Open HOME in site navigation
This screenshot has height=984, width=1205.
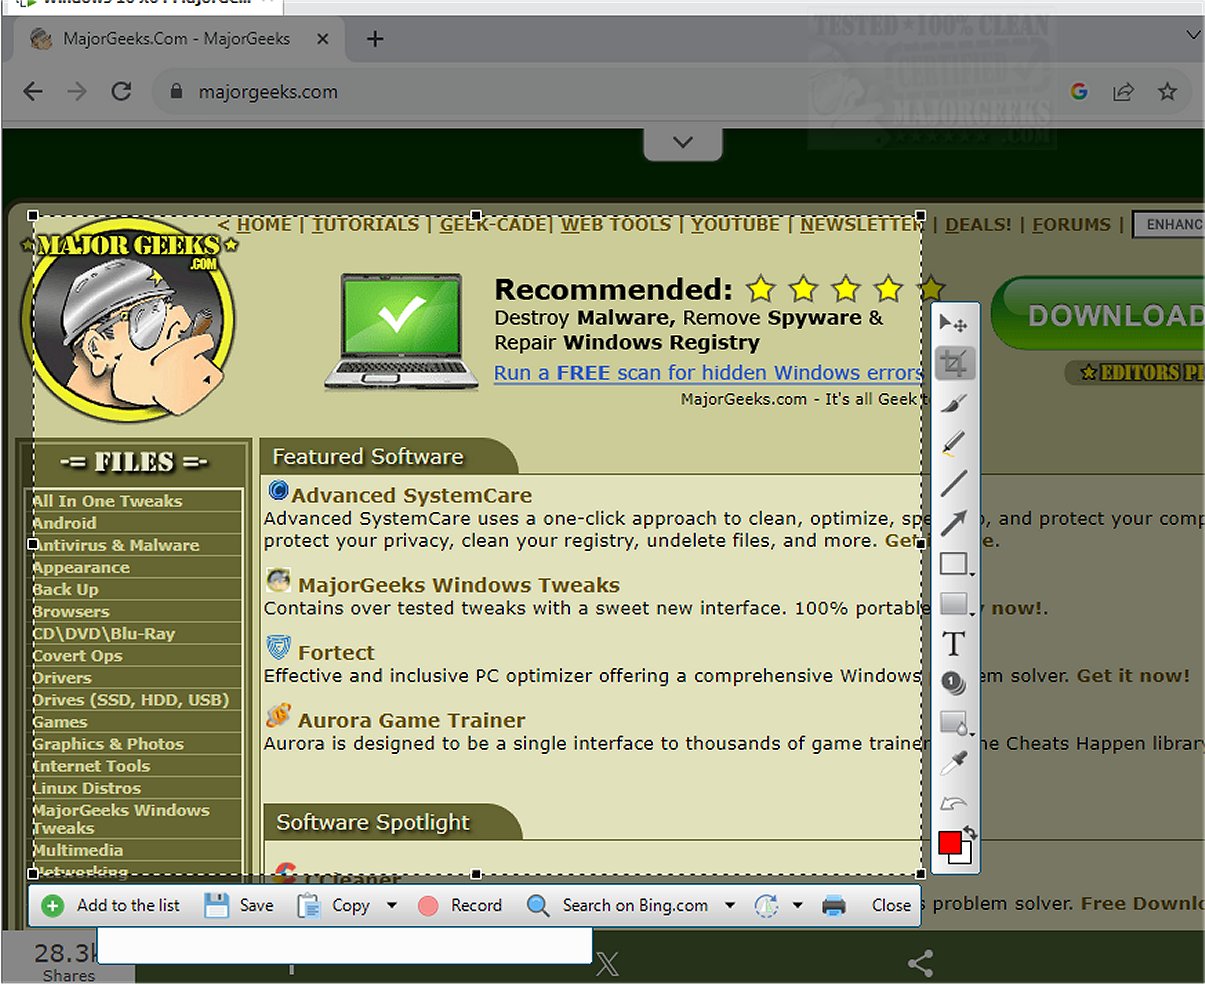(x=264, y=224)
